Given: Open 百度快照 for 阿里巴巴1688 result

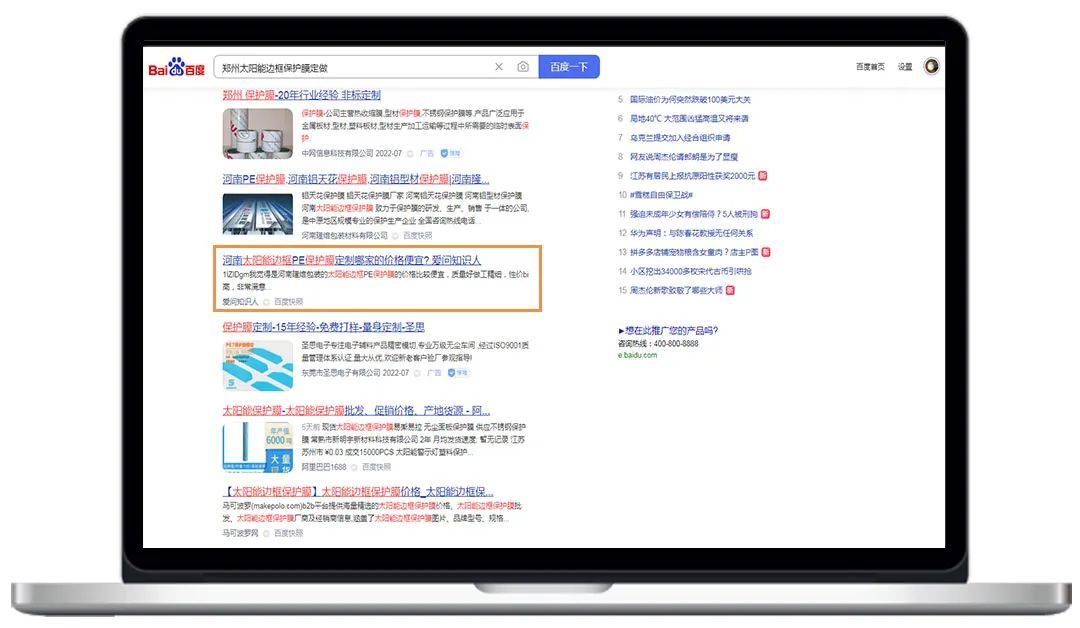Looking at the screenshot, I should click(x=376, y=467).
